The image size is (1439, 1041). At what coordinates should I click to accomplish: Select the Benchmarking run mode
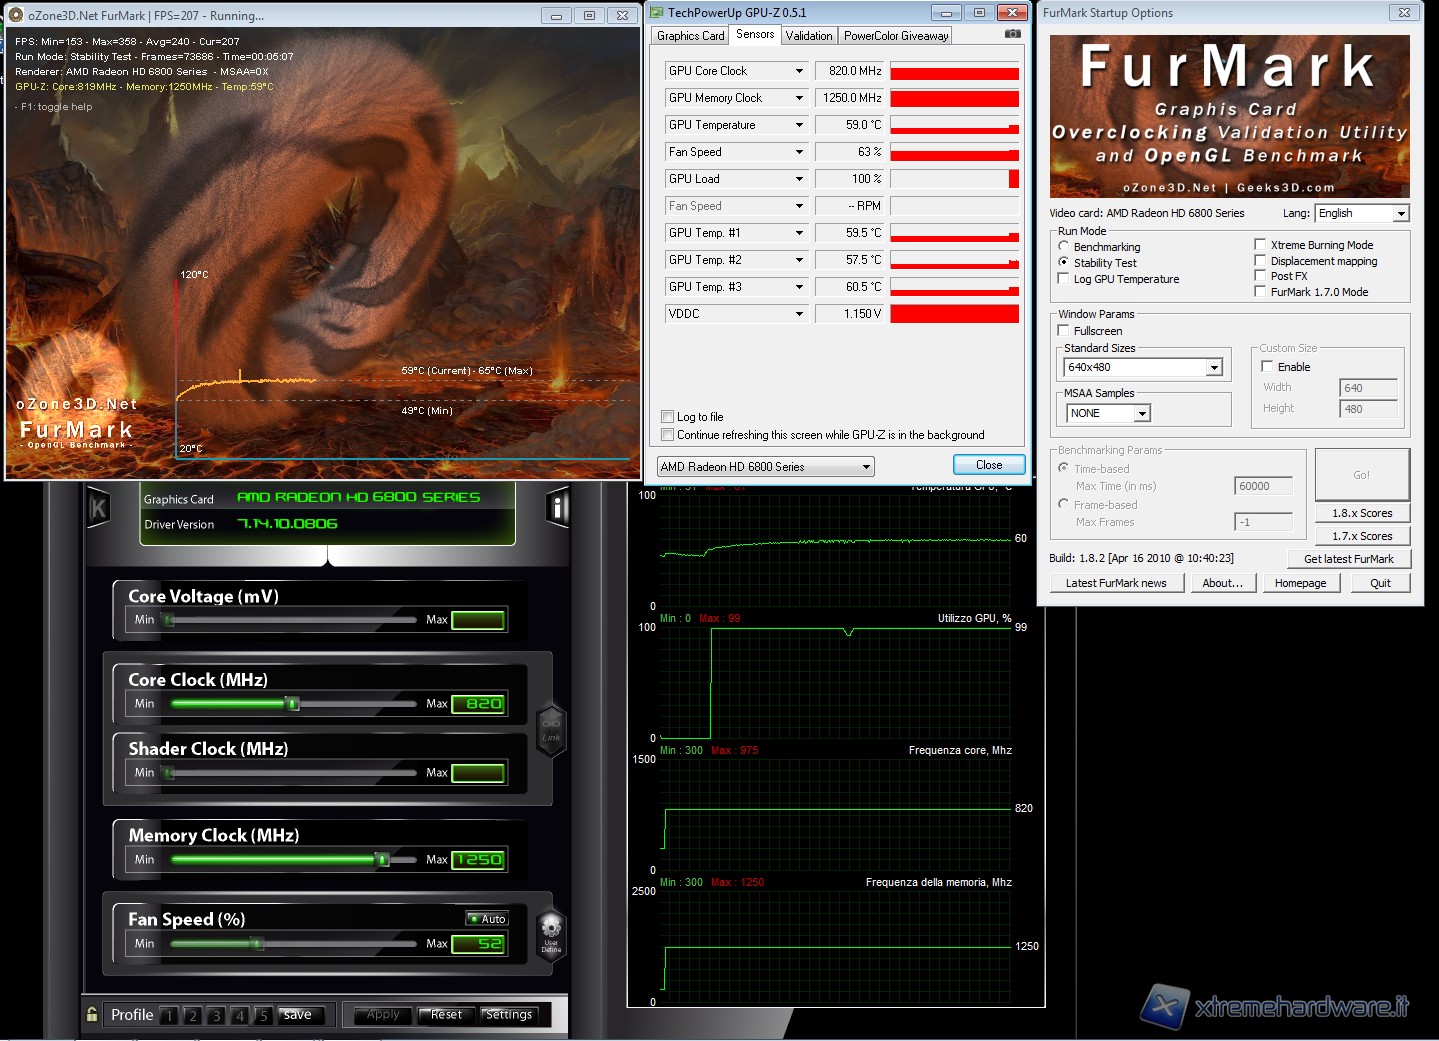[1064, 246]
